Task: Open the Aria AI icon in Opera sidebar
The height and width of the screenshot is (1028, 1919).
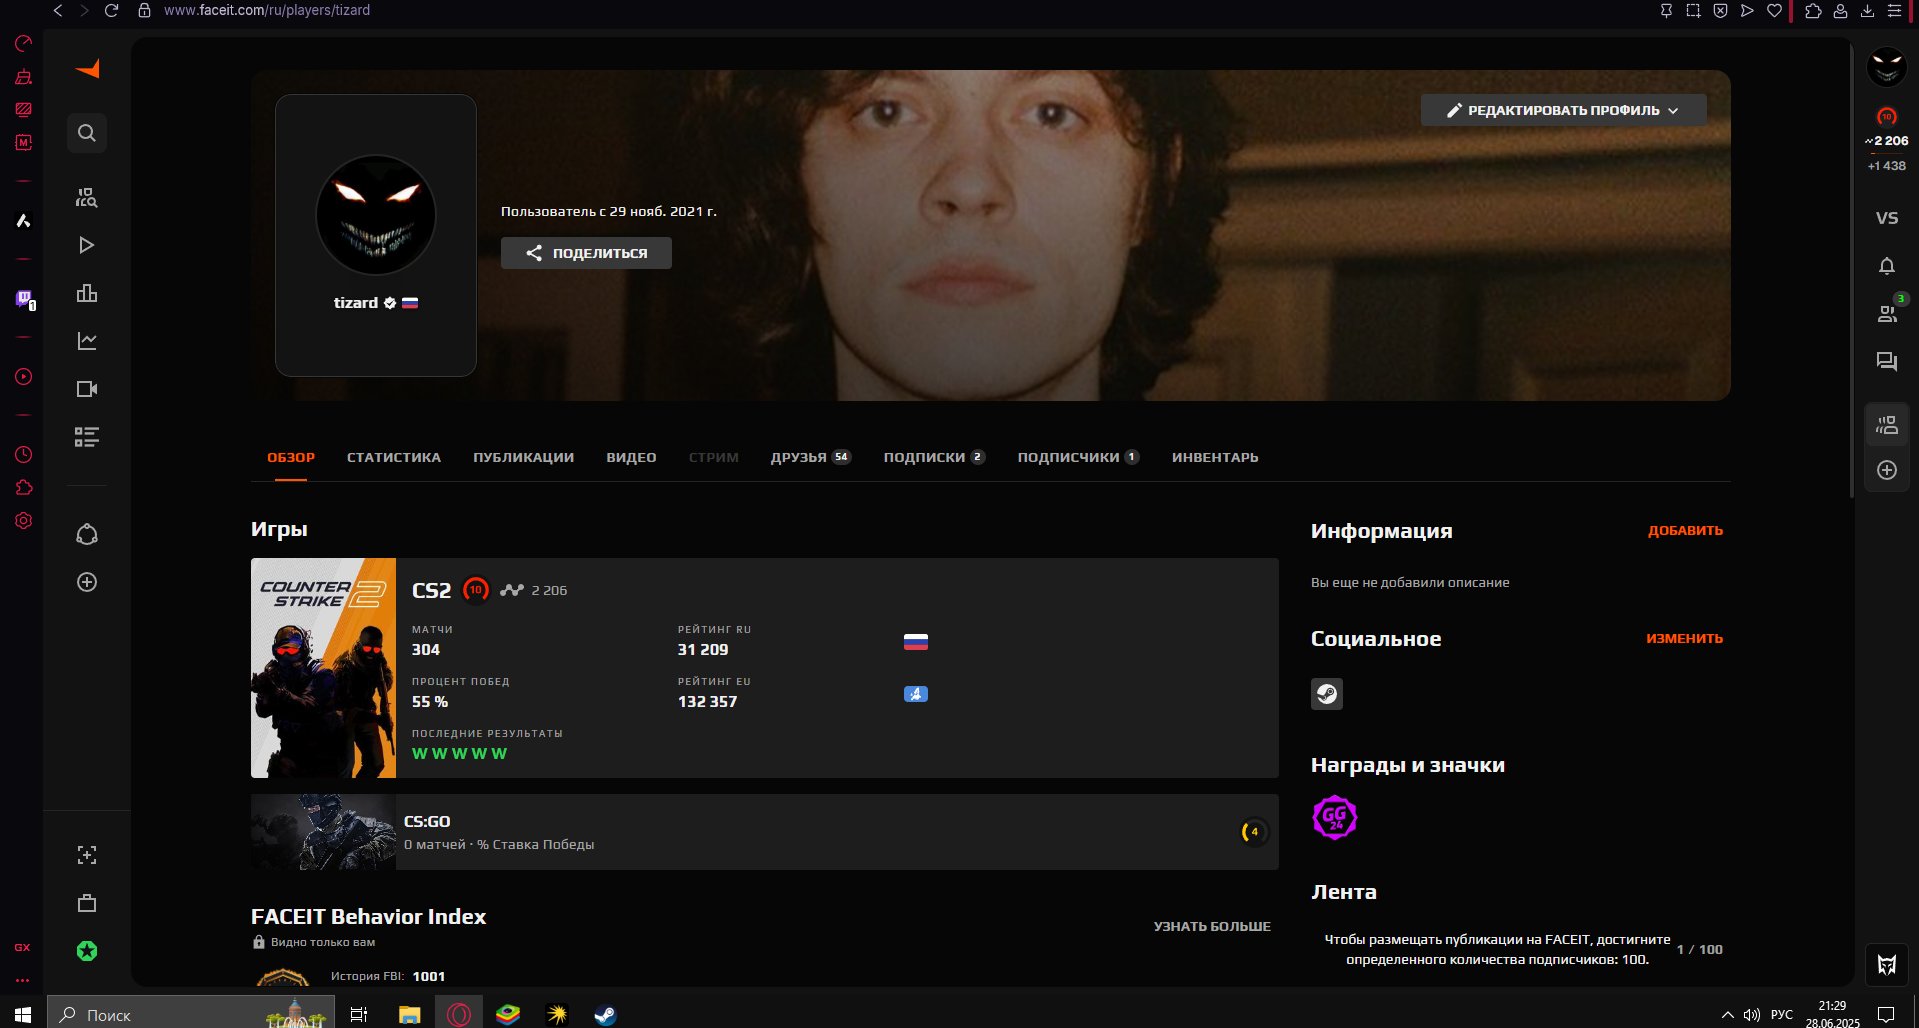Action: click(24, 220)
